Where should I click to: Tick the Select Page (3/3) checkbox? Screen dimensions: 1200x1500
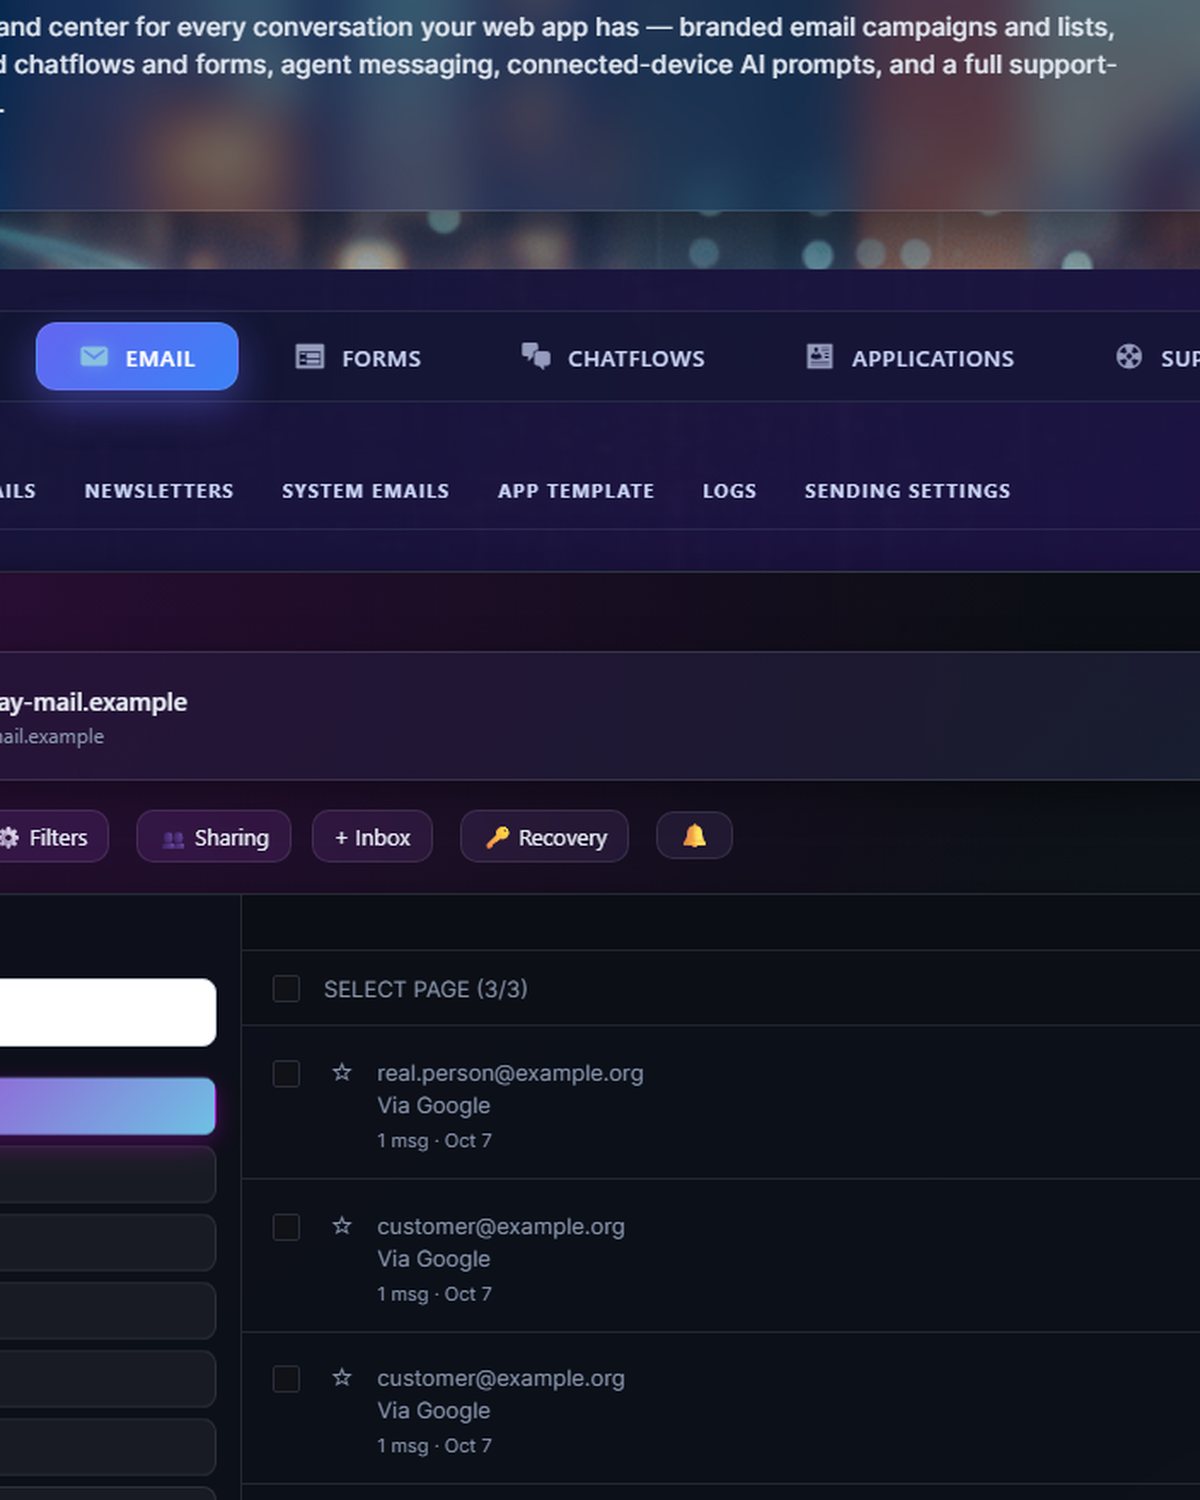click(x=286, y=989)
